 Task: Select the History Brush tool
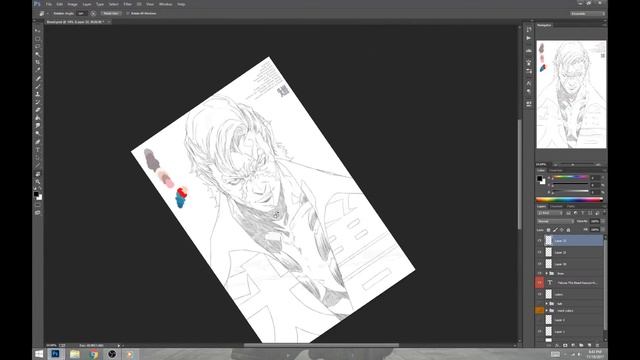(38, 102)
